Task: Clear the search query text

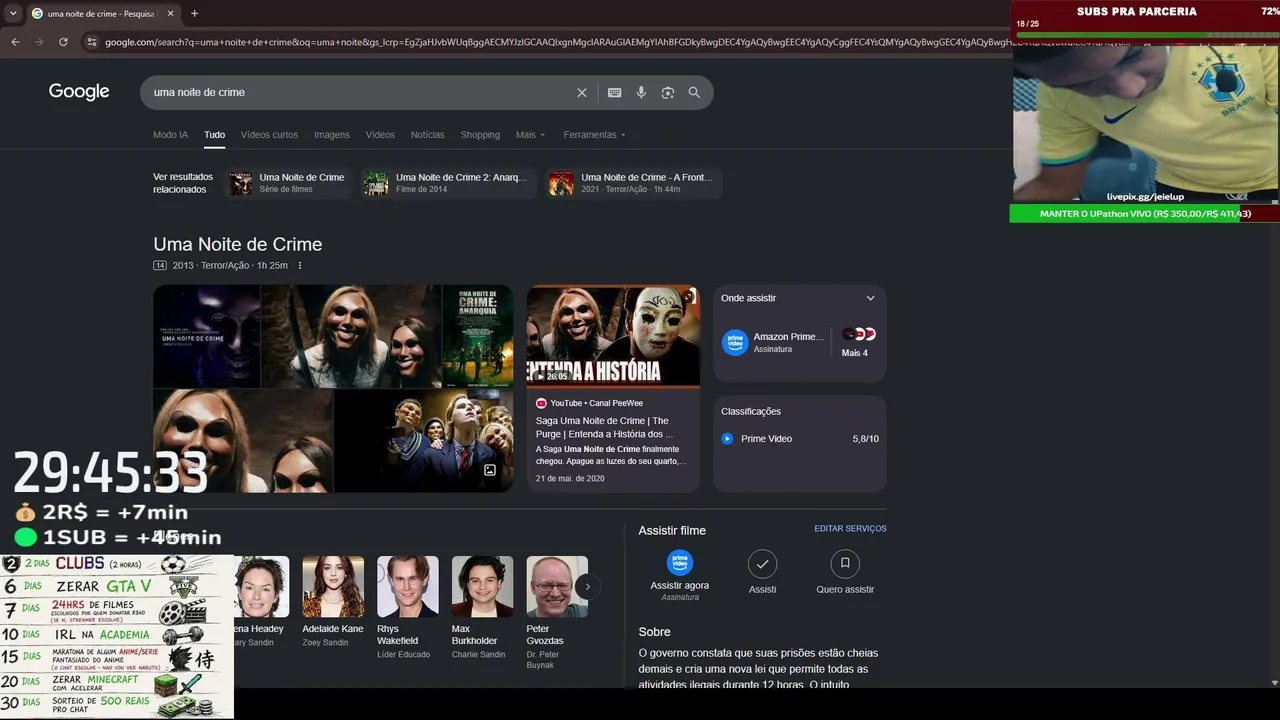Action: click(582, 93)
